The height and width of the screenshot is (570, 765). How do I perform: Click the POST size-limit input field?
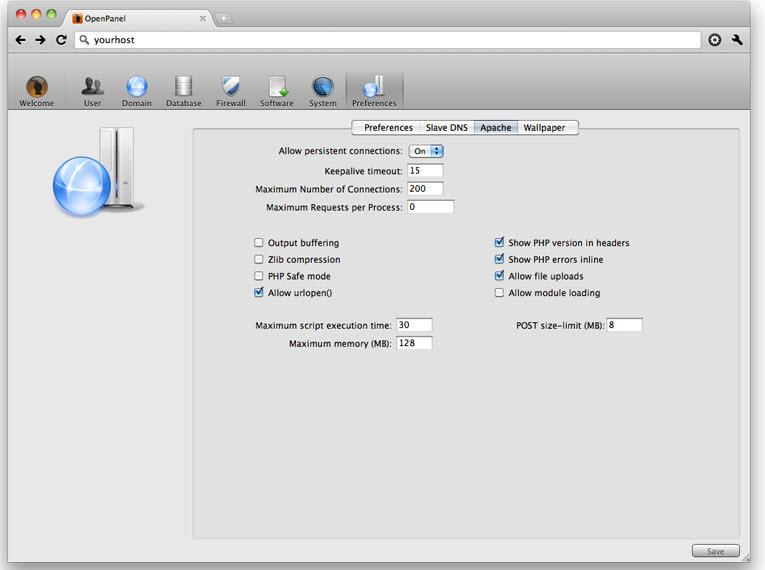tap(624, 325)
